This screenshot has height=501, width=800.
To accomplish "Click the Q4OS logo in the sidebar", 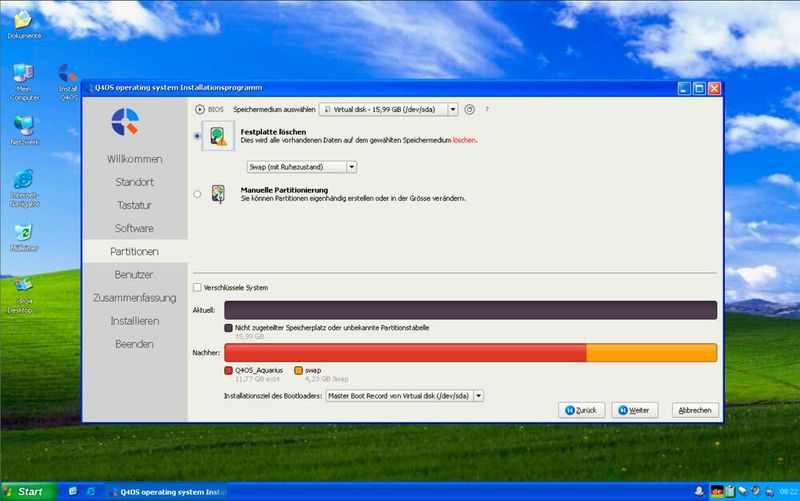I will (x=125, y=122).
